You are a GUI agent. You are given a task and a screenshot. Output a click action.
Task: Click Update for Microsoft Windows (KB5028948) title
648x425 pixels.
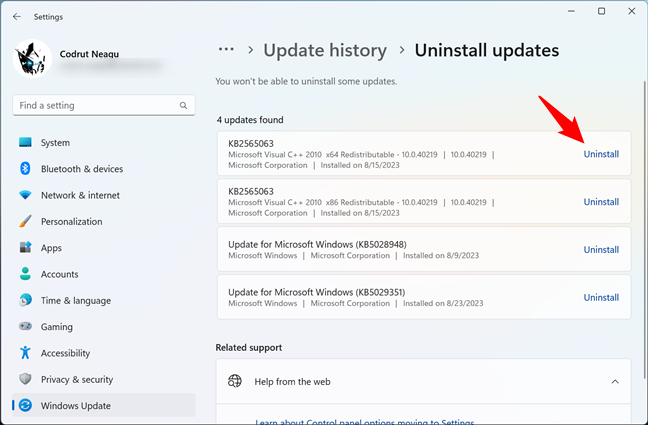(x=317, y=244)
